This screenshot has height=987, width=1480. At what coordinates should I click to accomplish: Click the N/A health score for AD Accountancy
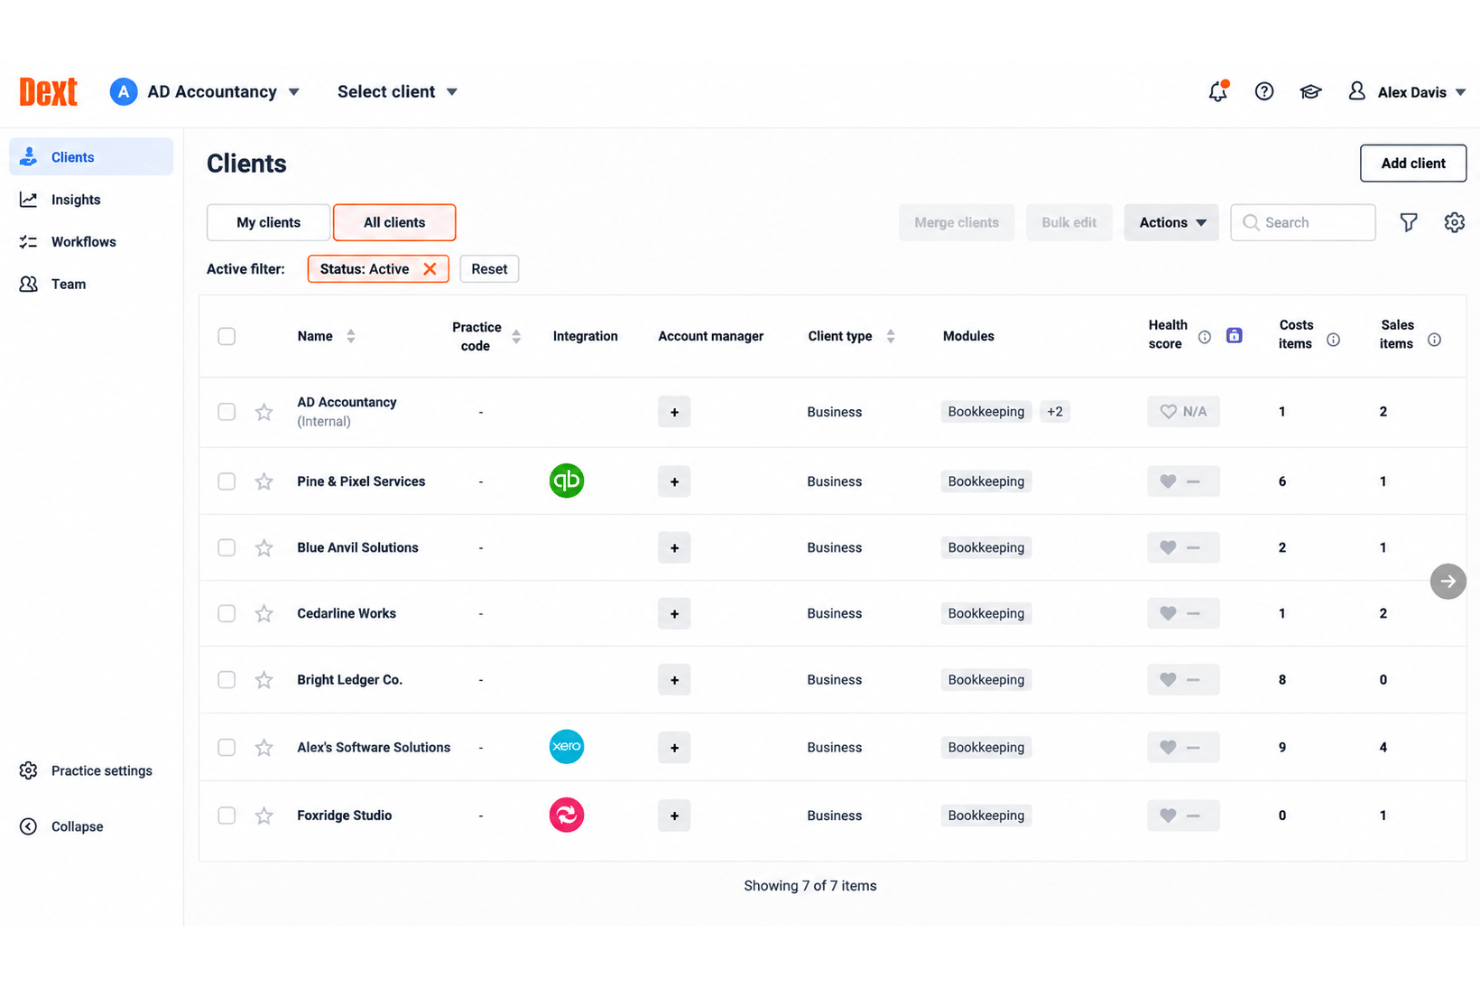pyautogui.click(x=1183, y=412)
